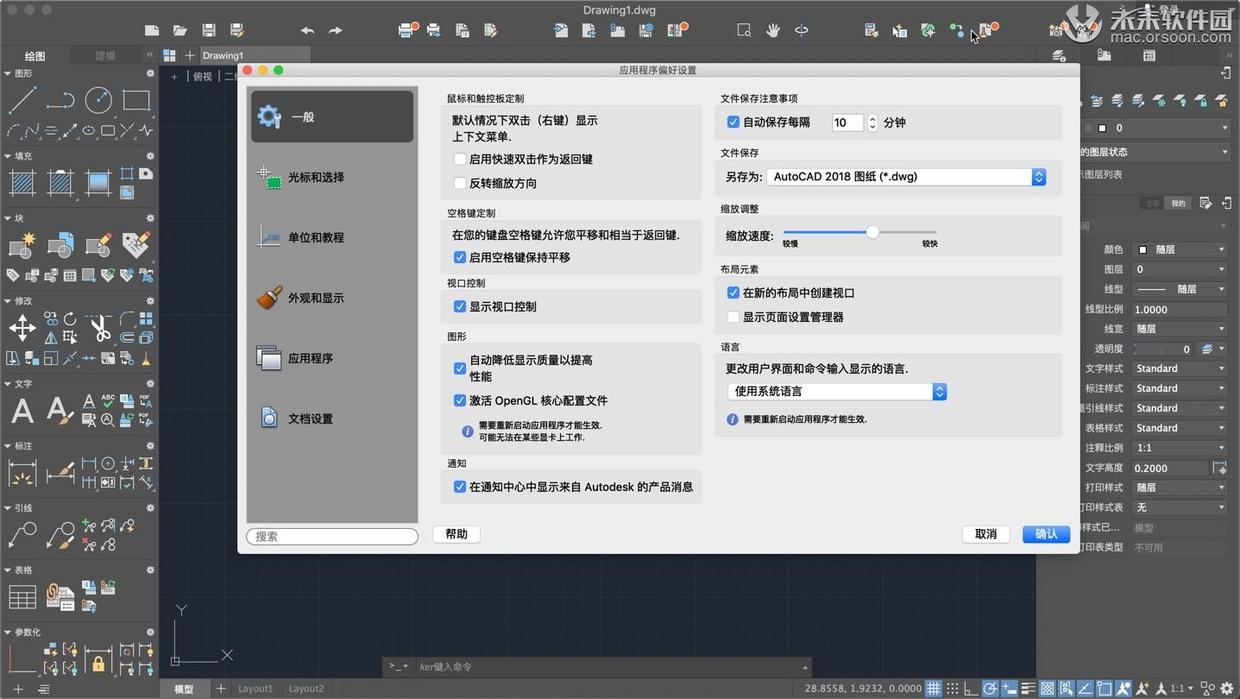Select the Rectangle drawing tool
Viewport: 1240px width, 699px height.
136,100
